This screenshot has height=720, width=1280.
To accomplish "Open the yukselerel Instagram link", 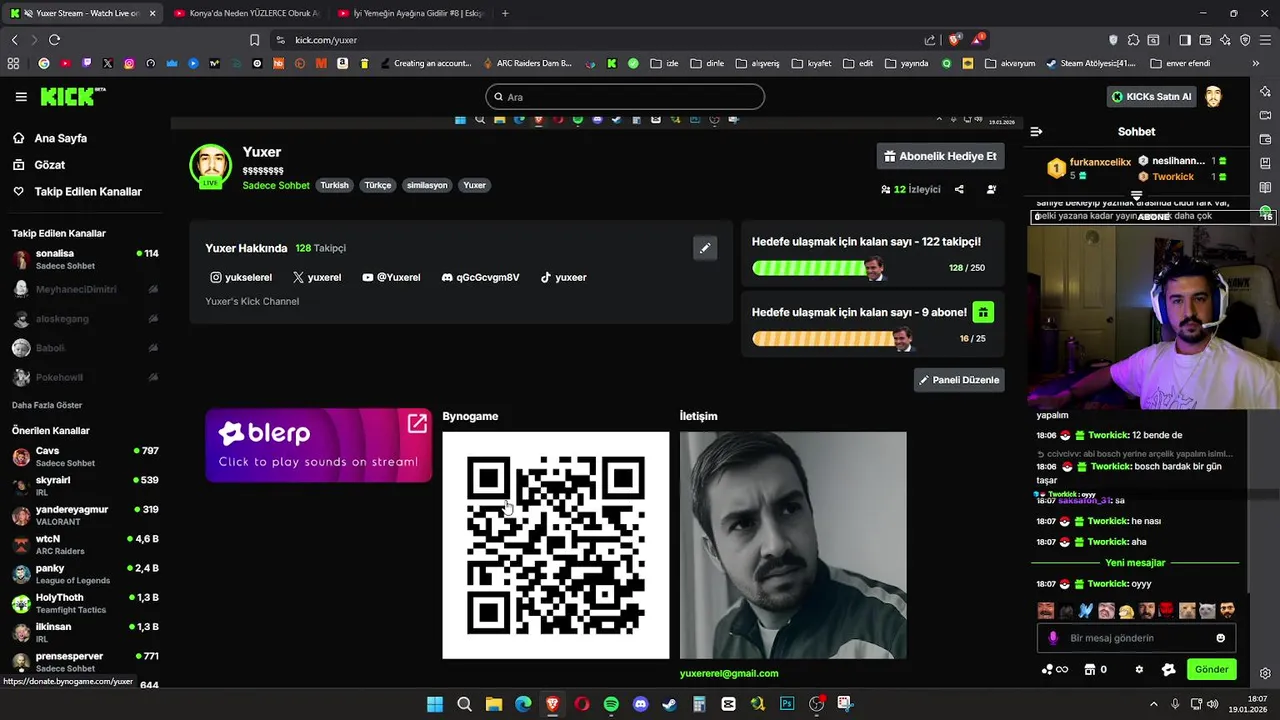I will [241, 277].
